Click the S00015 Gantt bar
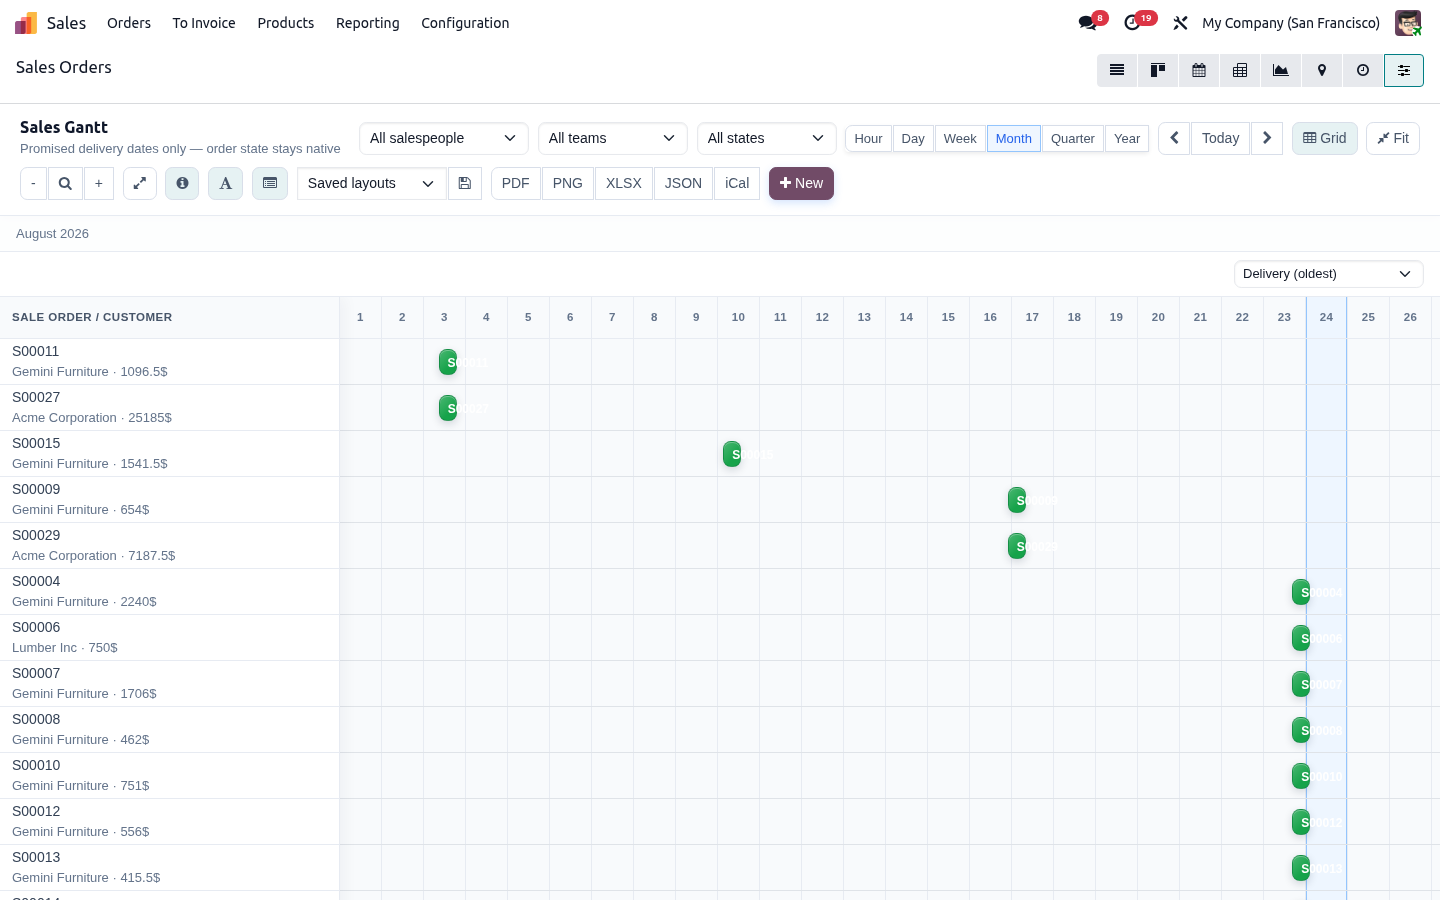 [x=732, y=454]
